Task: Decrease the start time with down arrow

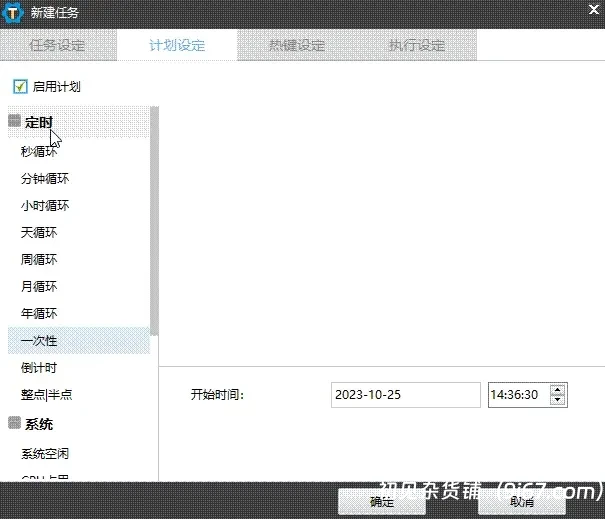Action: (558, 400)
